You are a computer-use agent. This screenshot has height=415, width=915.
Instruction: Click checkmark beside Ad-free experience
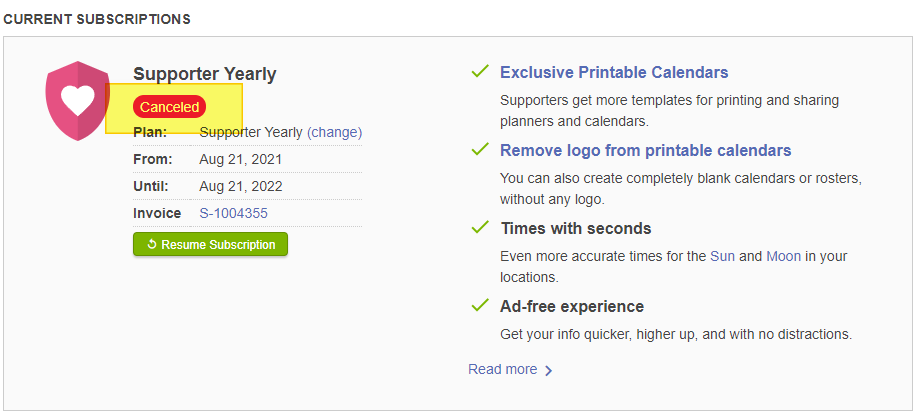pos(480,305)
